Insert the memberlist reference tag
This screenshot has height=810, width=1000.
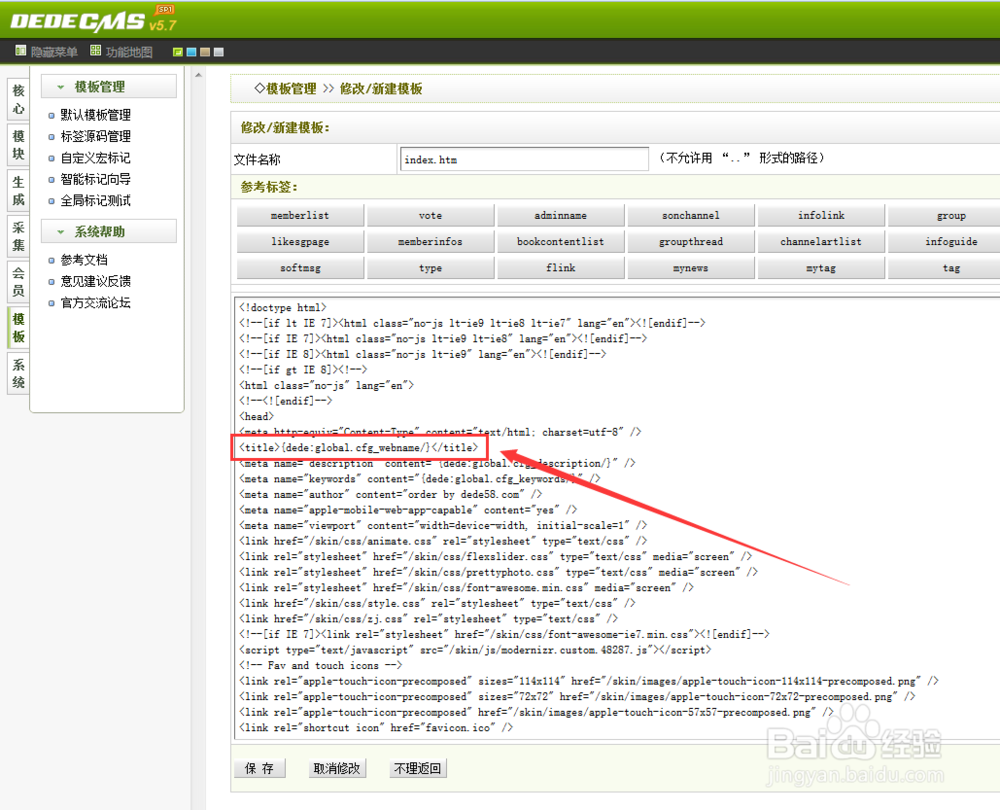300,216
